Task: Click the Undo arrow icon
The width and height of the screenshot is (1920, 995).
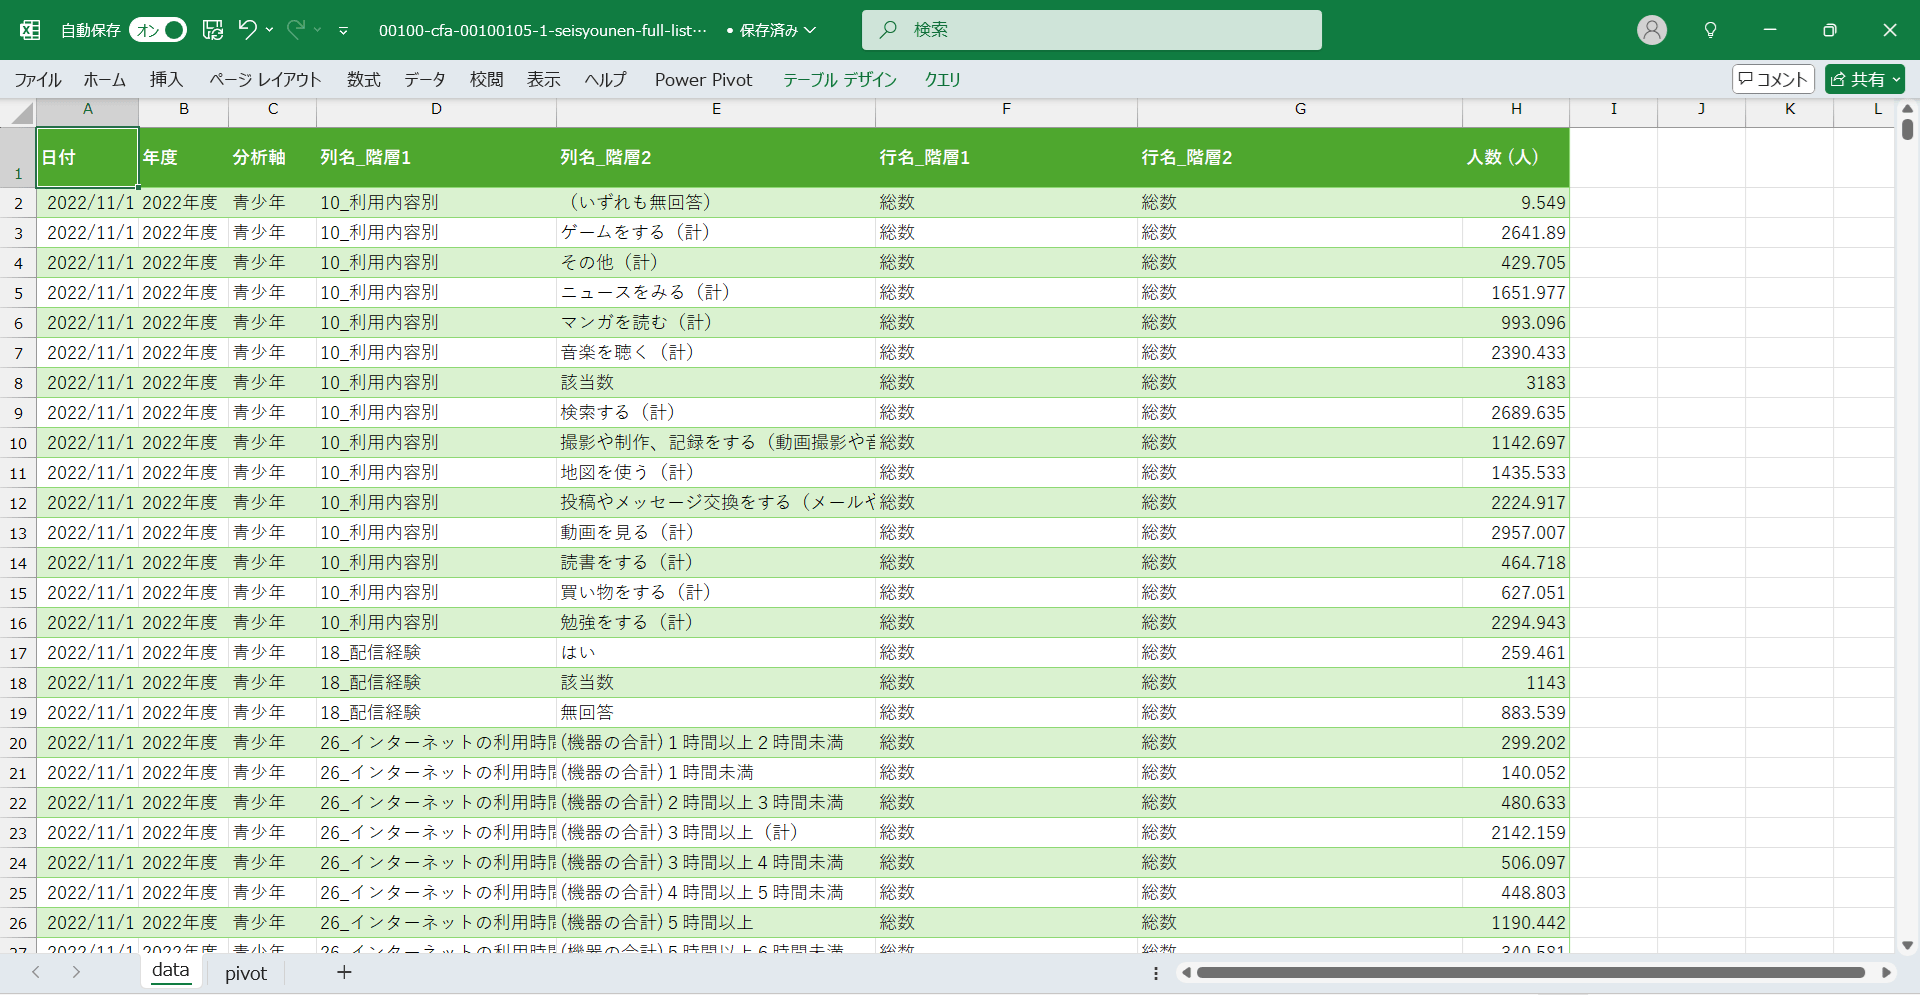Action: click(x=247, y=30)
